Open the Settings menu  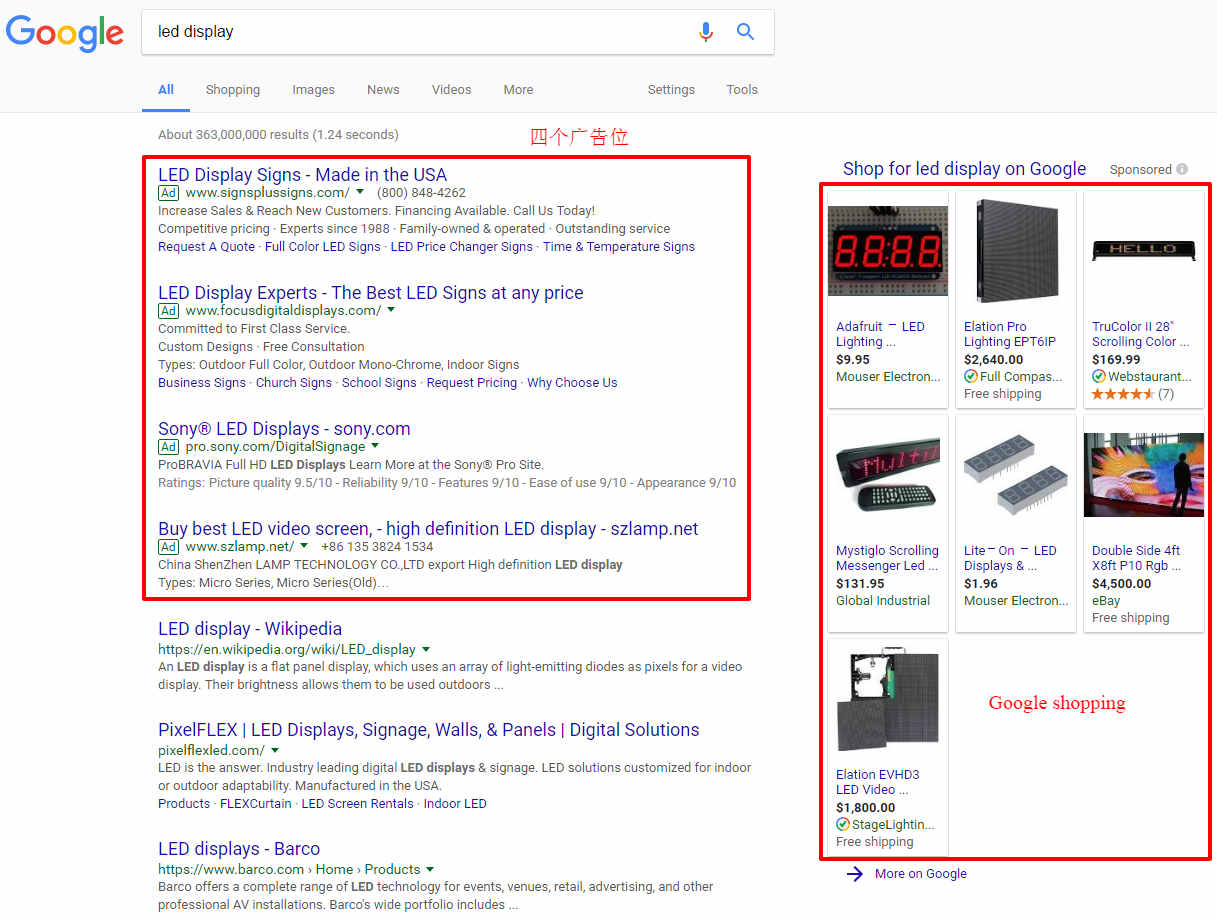(671, 89)
